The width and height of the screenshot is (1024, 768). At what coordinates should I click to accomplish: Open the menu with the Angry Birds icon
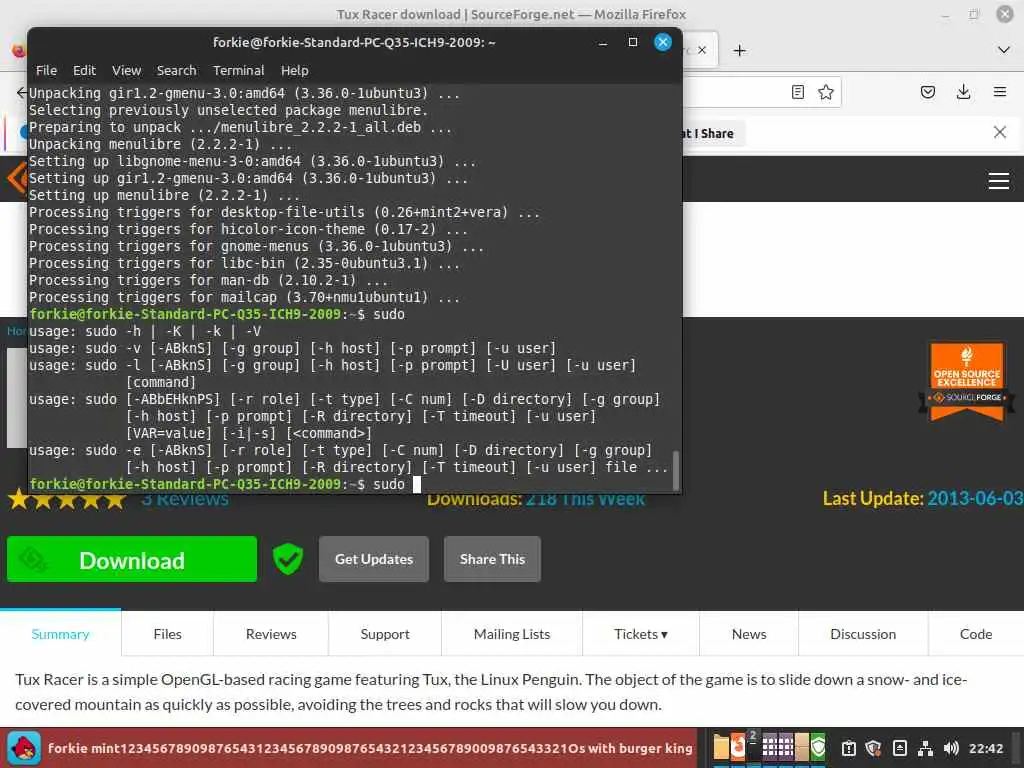tap(24, 748)
